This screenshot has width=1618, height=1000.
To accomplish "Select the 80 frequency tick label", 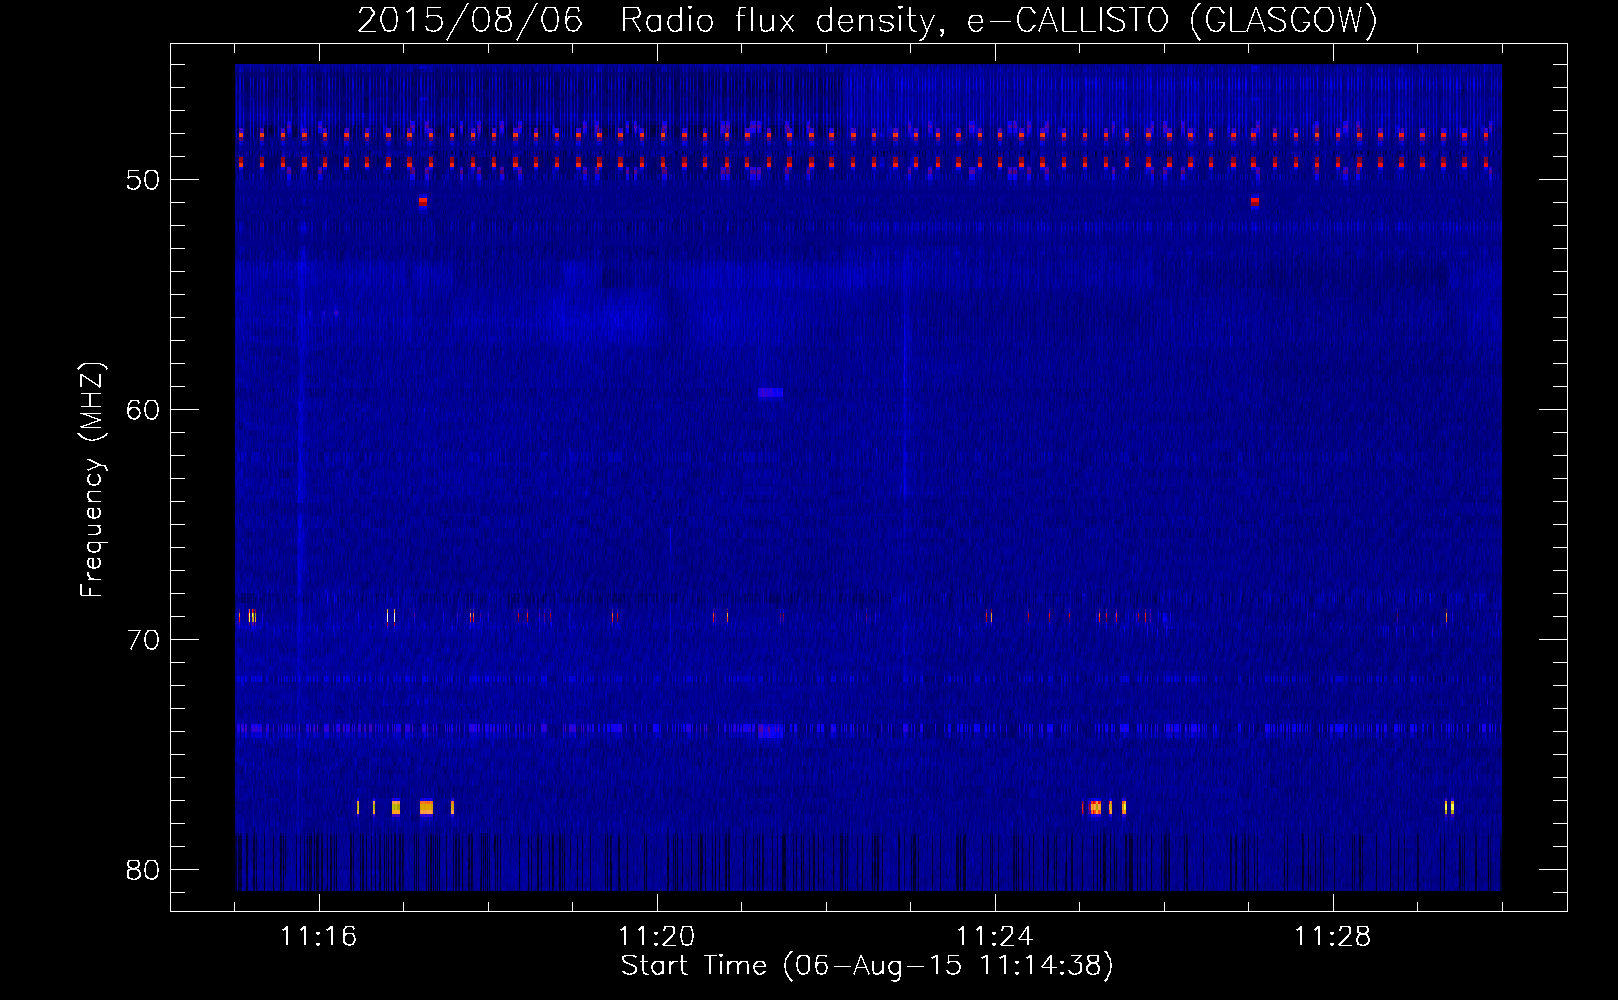I will pos(143,870).
